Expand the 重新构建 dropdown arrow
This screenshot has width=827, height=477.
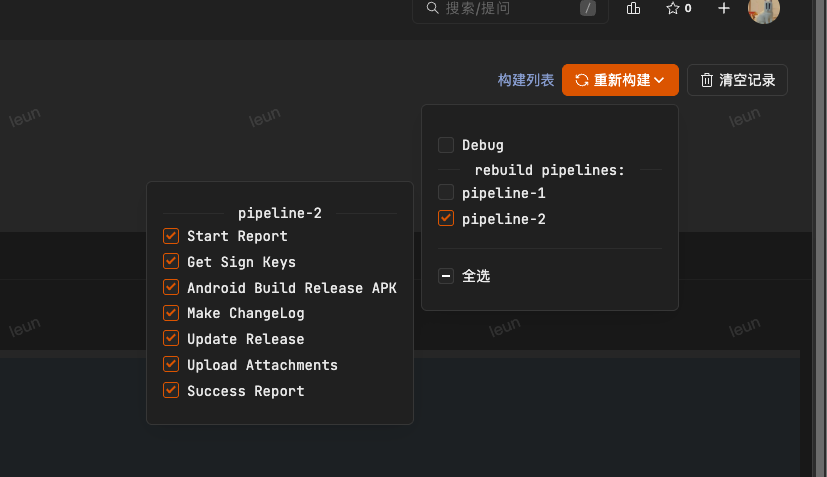coord(660,80)
